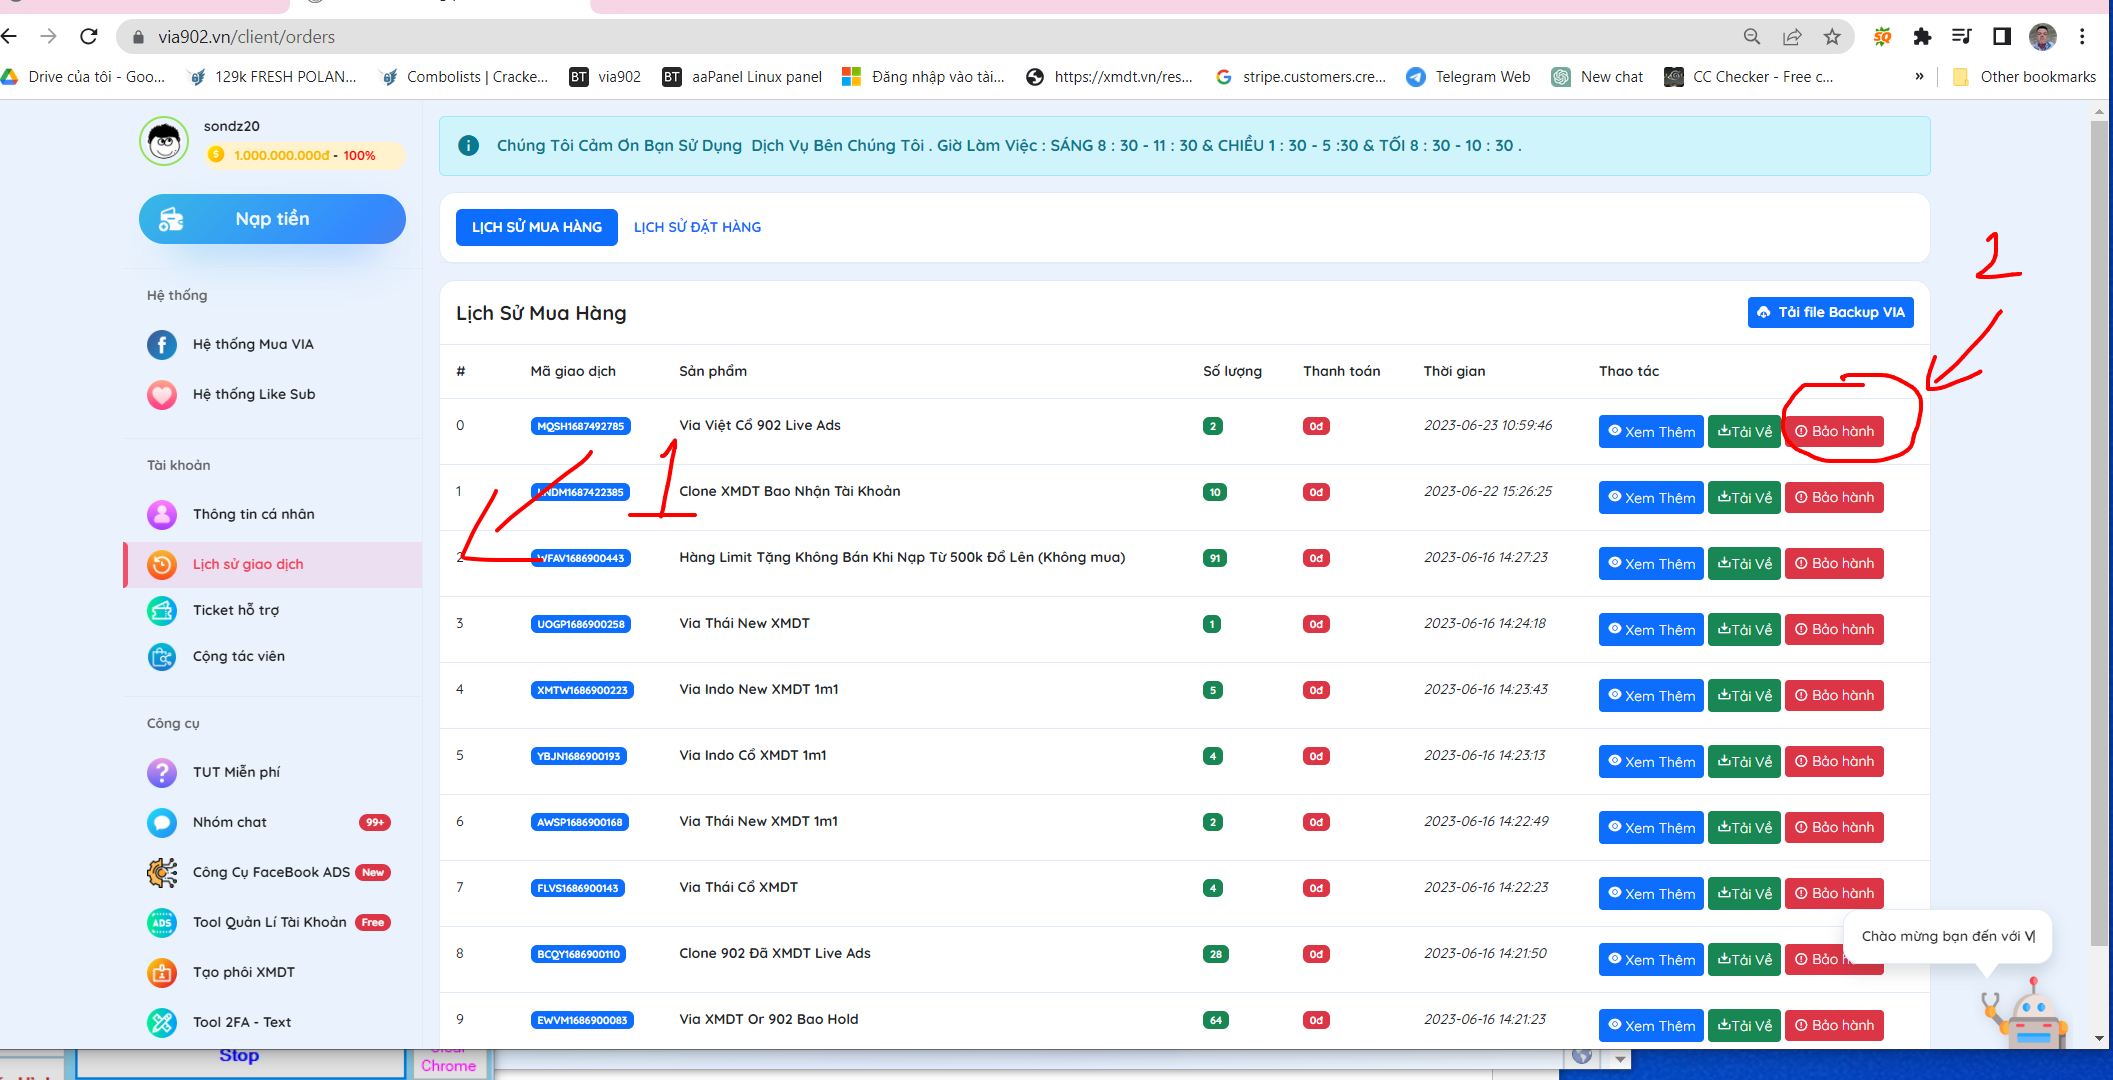Expand hidden bookmarks chevron

coord(1919,77)
